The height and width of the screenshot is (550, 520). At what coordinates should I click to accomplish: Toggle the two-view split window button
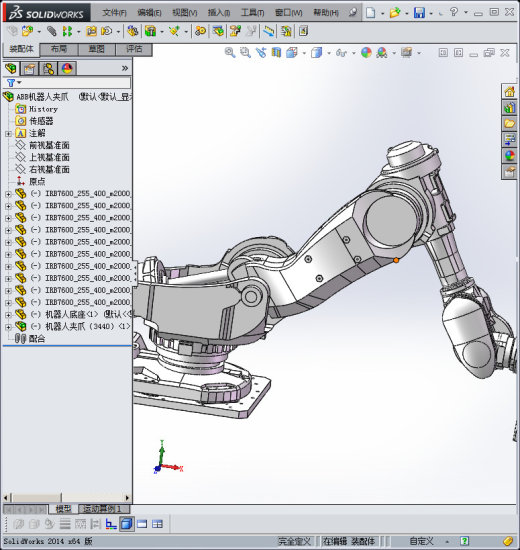(142, 524)
